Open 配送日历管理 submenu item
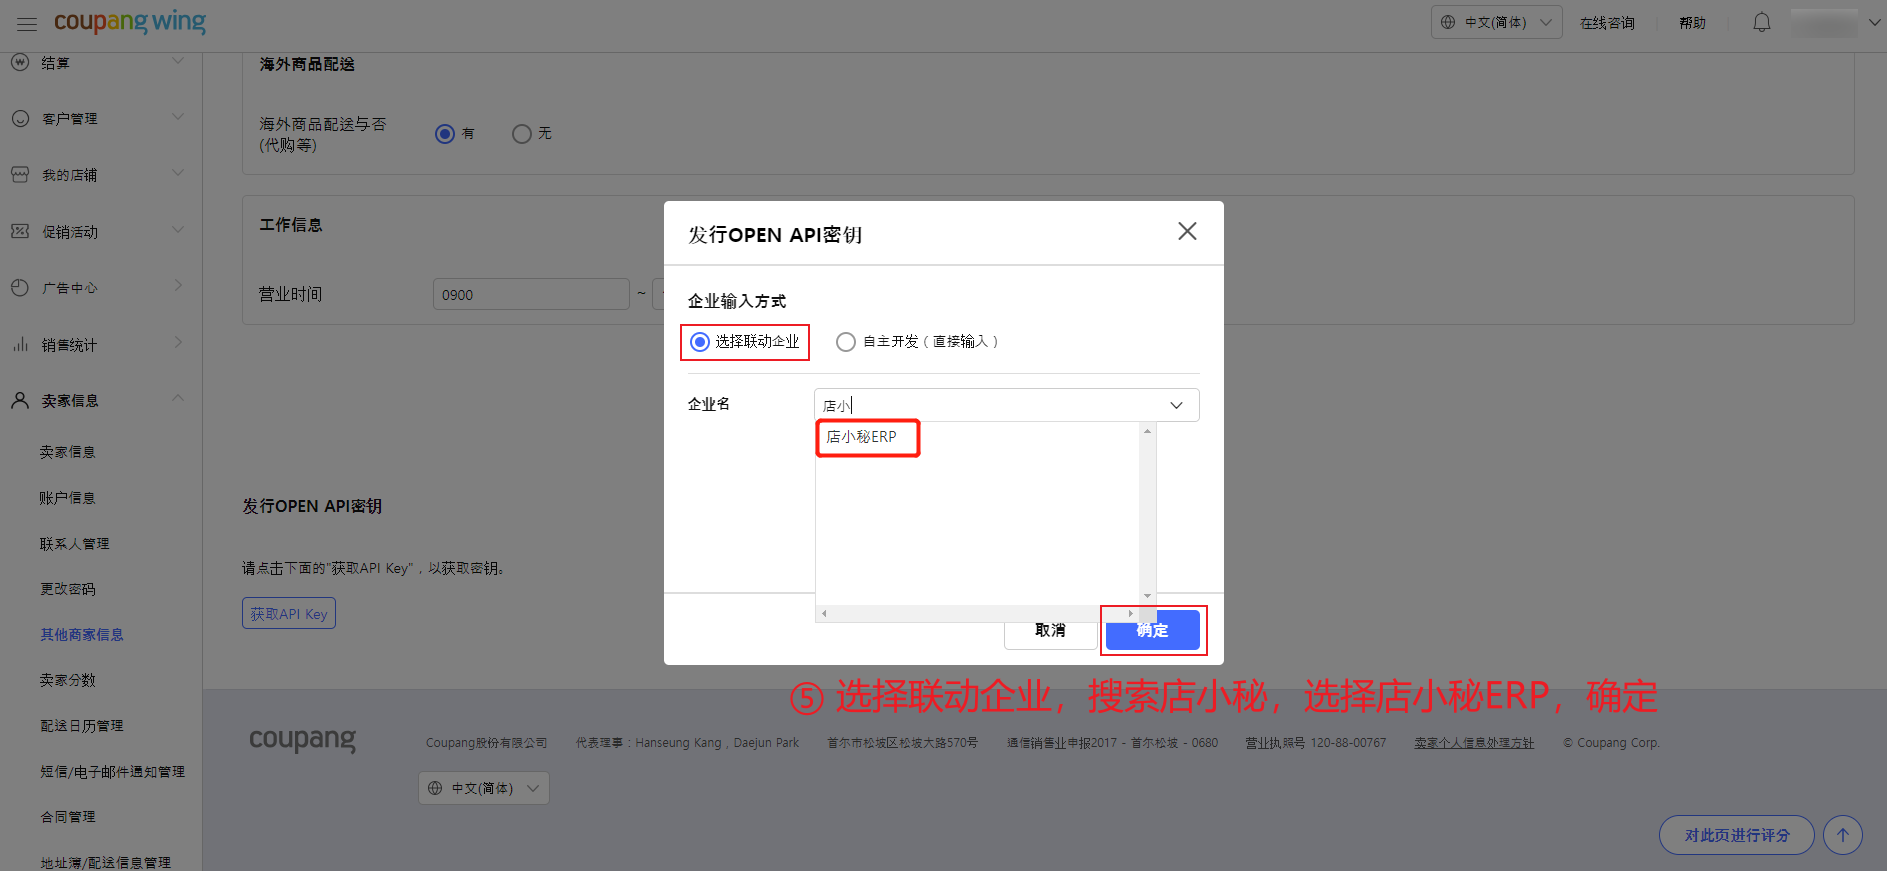This screenshot has height=871, width=1887. (82, 726)
